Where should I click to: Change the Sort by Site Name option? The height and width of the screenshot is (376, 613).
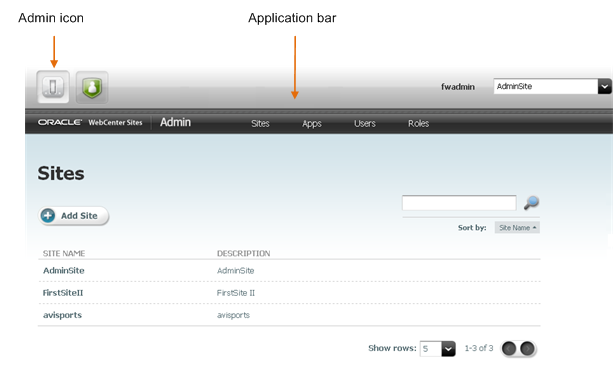click(x=517, y=227)
